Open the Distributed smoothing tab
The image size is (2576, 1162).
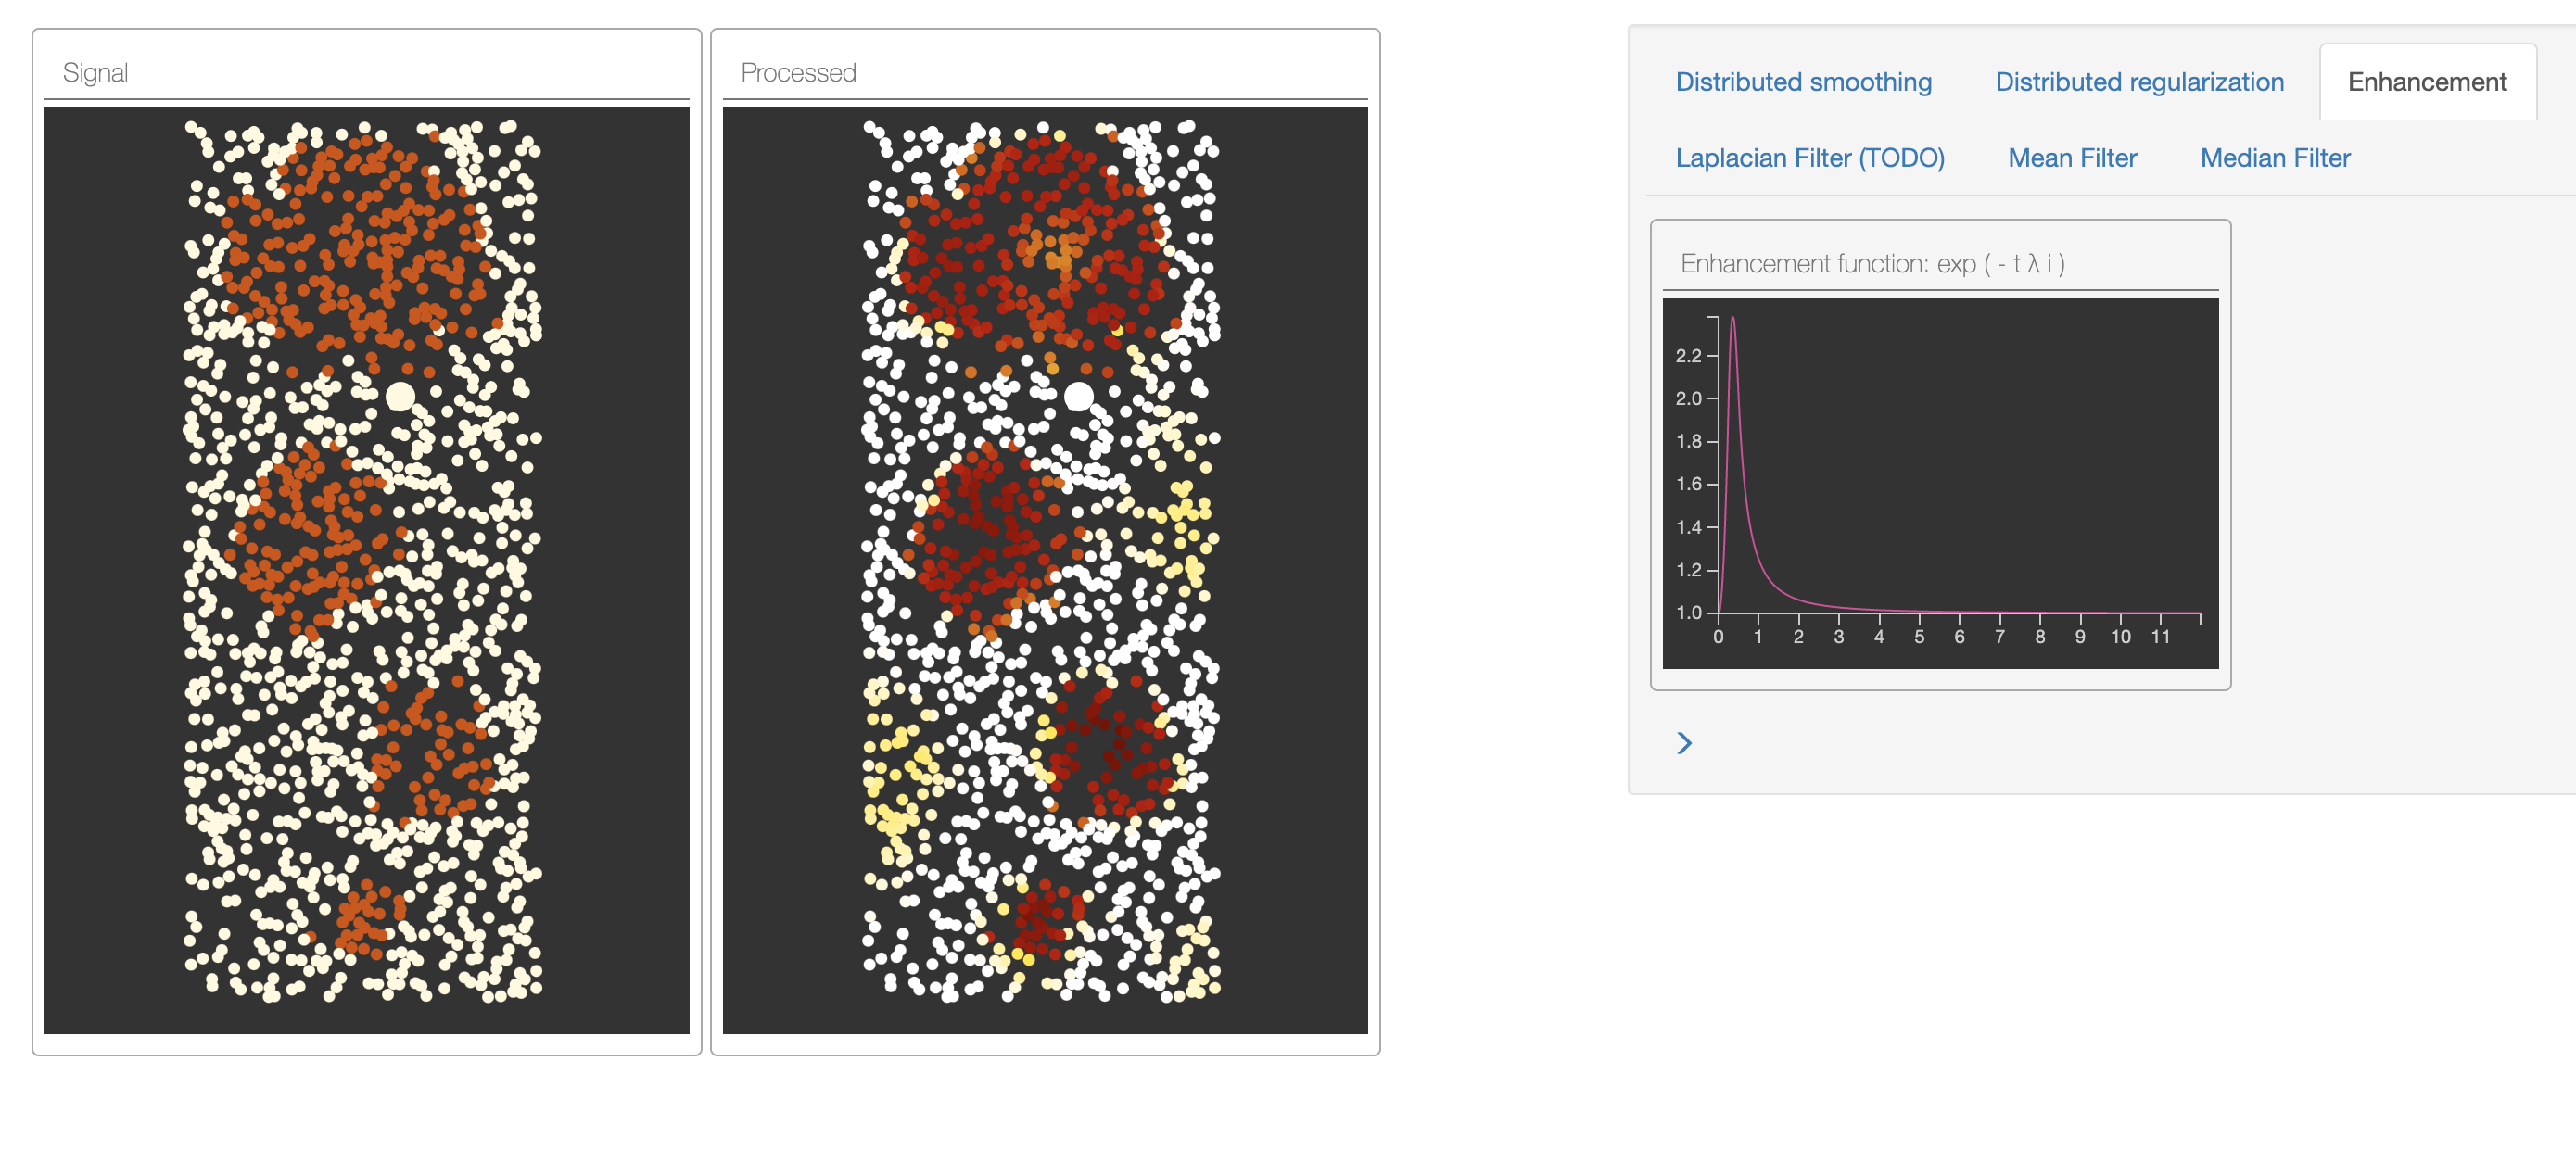point(1803,82)
